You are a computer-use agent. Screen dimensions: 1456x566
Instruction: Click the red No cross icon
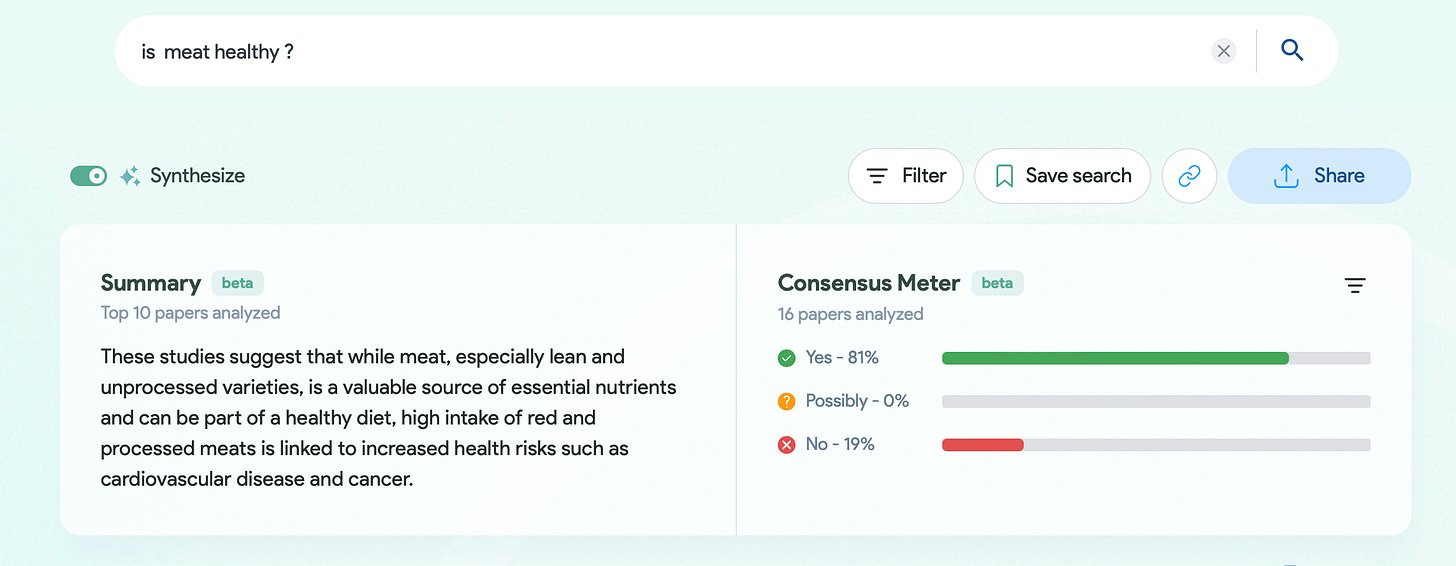[787, 444]
